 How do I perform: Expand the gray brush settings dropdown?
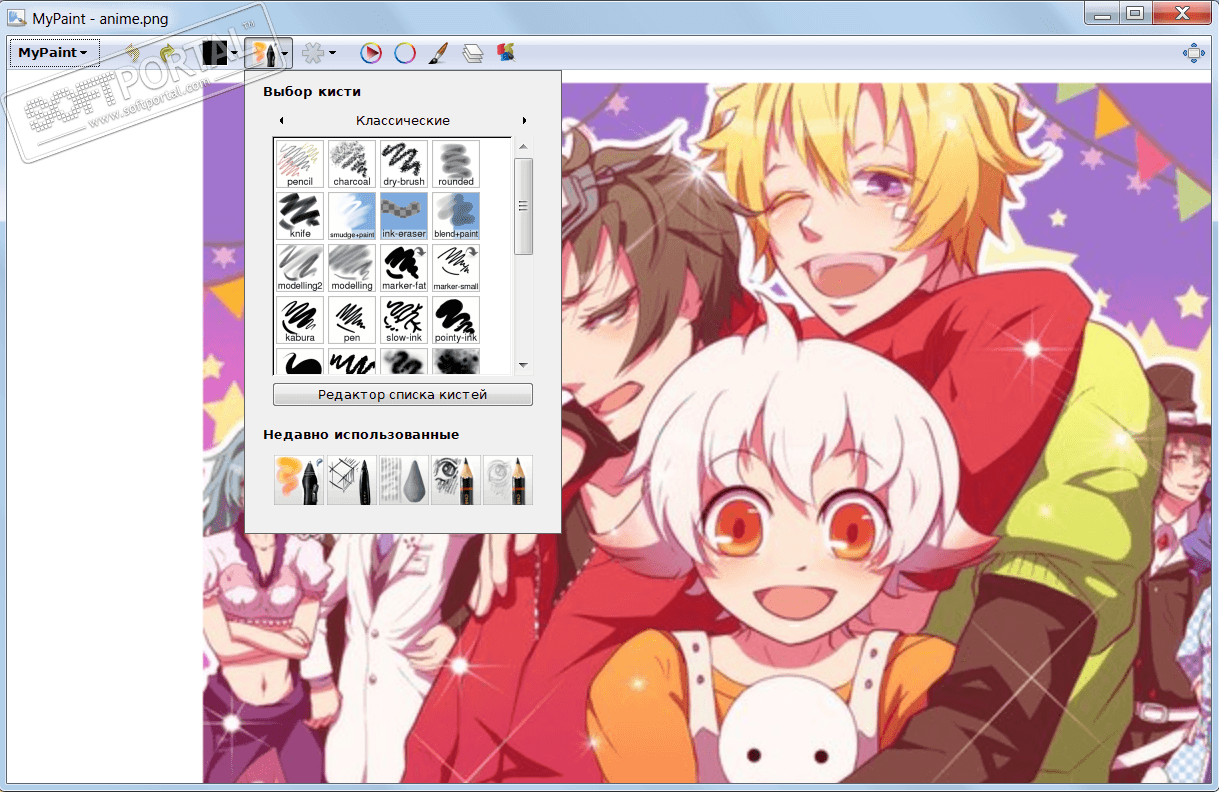click(x=332, y=53)
